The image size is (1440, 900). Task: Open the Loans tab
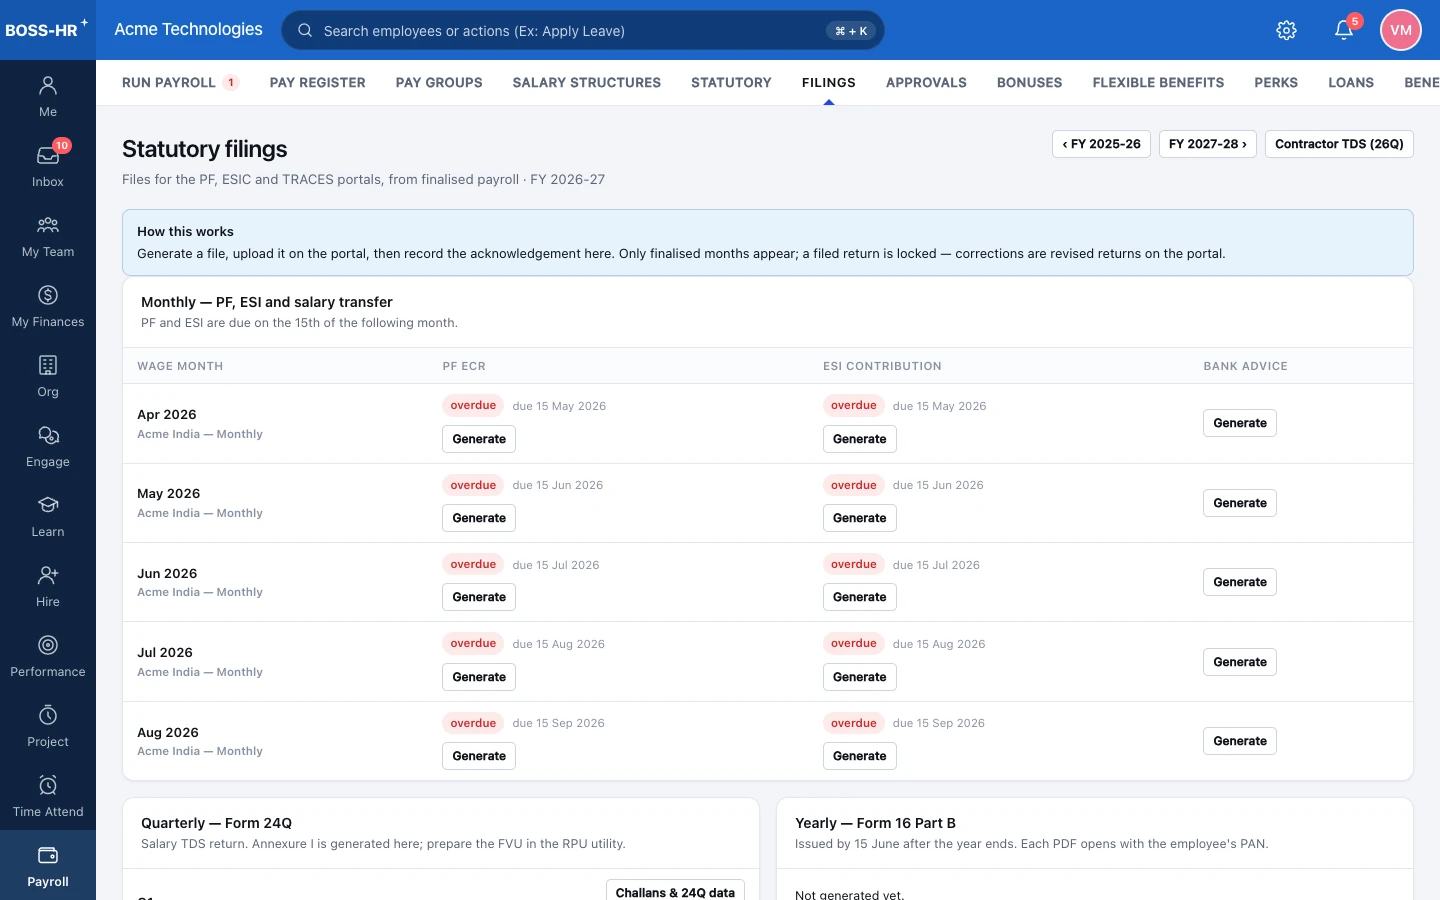click(1351, 83)
